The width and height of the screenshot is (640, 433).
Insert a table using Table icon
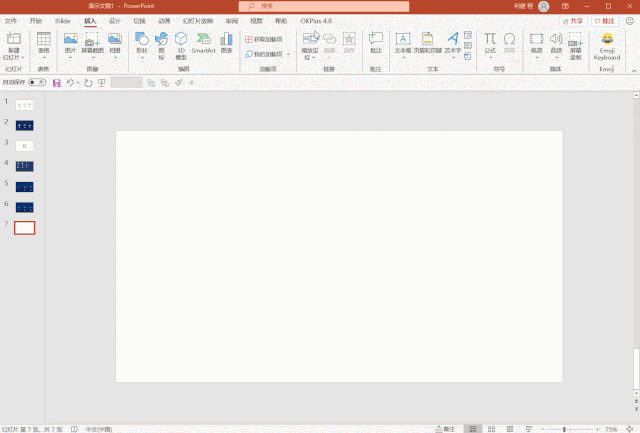[44, 38]
